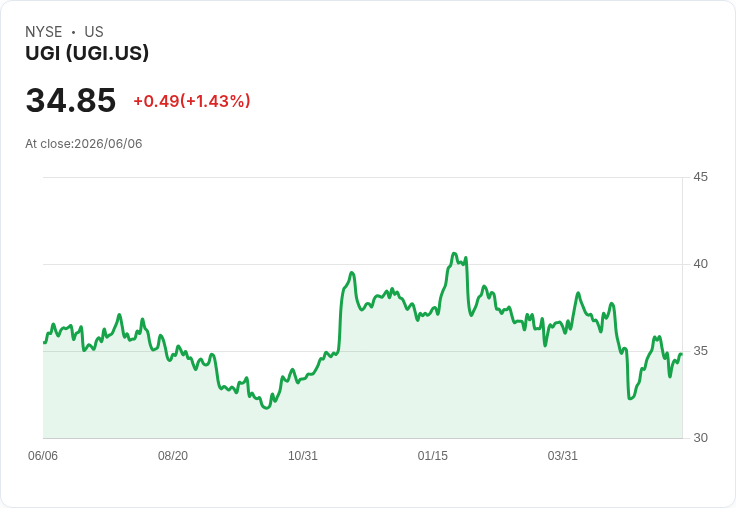Open the UGI (UGI.US) stock title
Screen dimensions: 736x508
pos(87,53)
